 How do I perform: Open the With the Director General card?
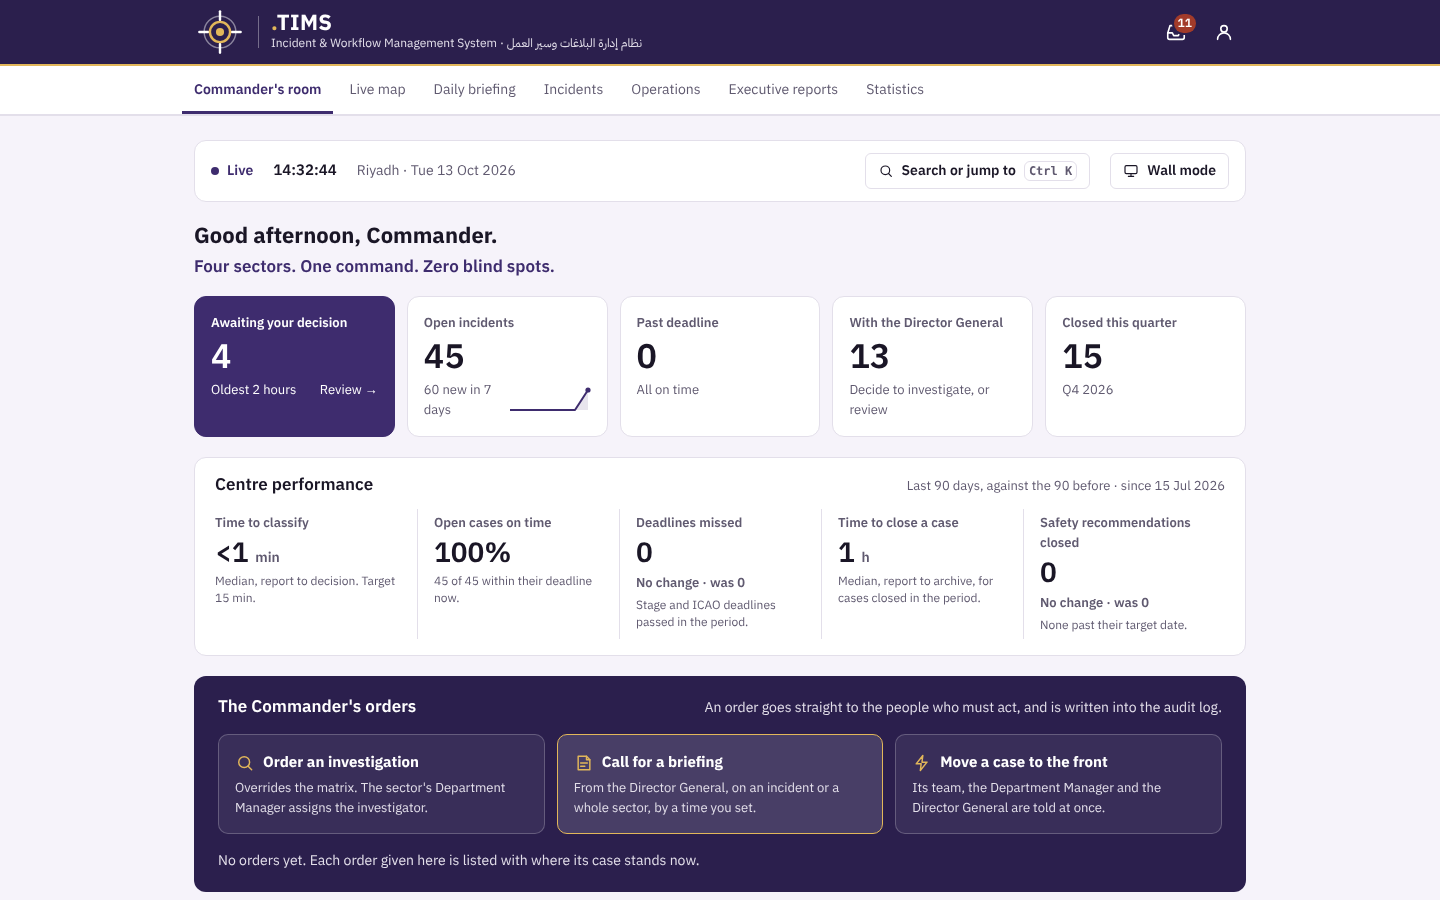(932, 366)
